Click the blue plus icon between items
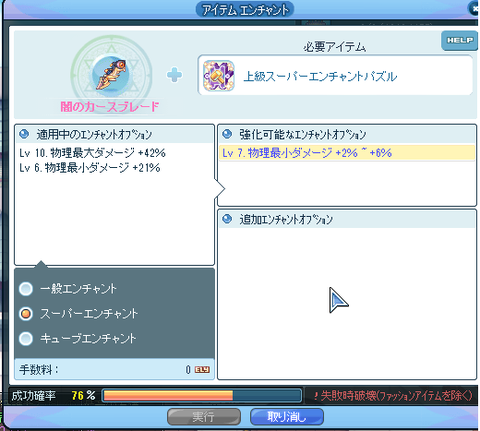The height and width of the screenshot is (431, 480). click(174, 75)
